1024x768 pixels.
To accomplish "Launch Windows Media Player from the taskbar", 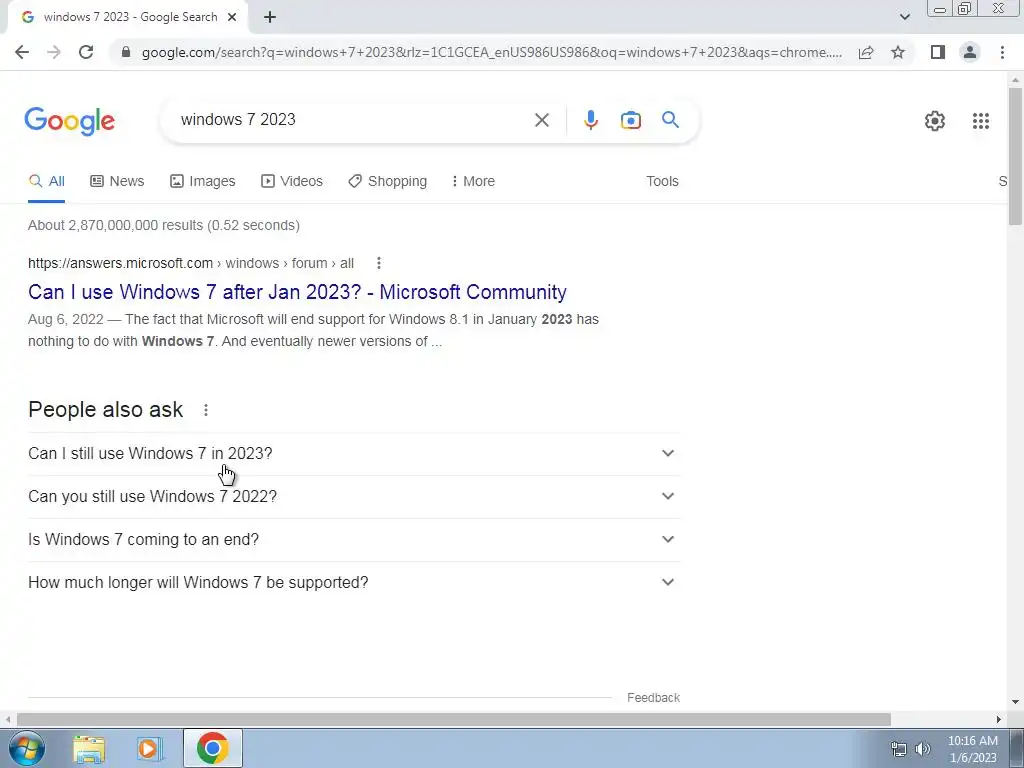I will 150,749.
